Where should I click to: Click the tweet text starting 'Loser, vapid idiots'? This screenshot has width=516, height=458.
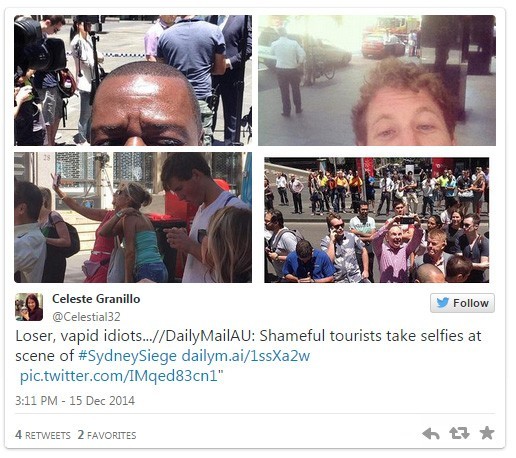(x=248, y=356)
